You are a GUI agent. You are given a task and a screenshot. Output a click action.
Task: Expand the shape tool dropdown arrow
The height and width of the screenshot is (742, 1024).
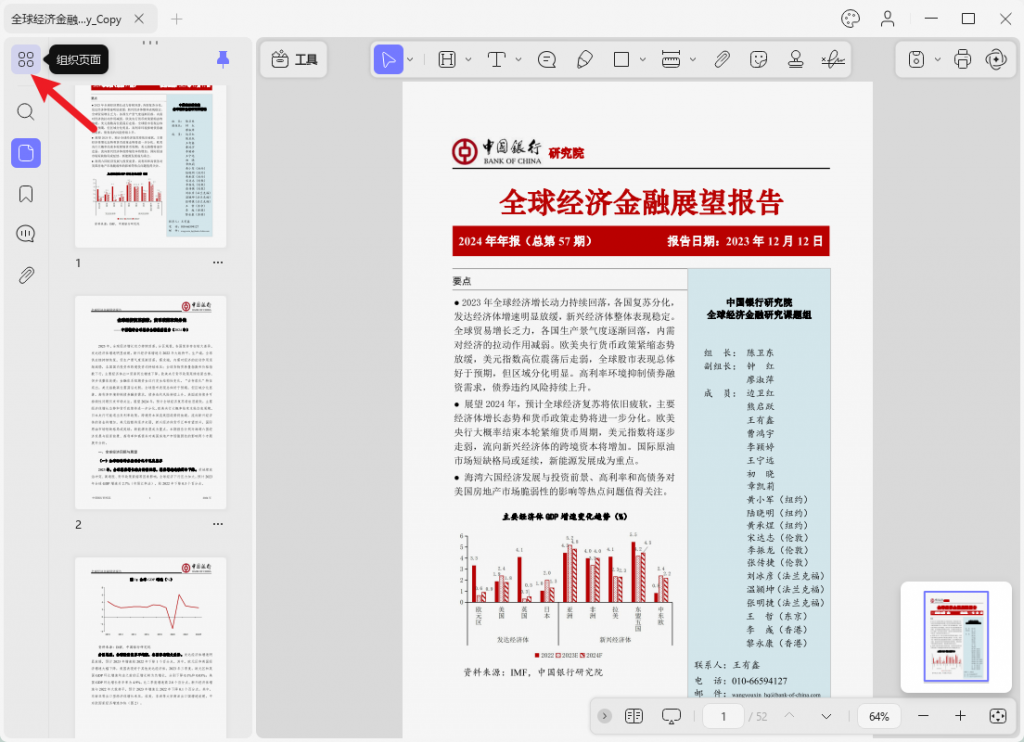[x=643, y=59]
